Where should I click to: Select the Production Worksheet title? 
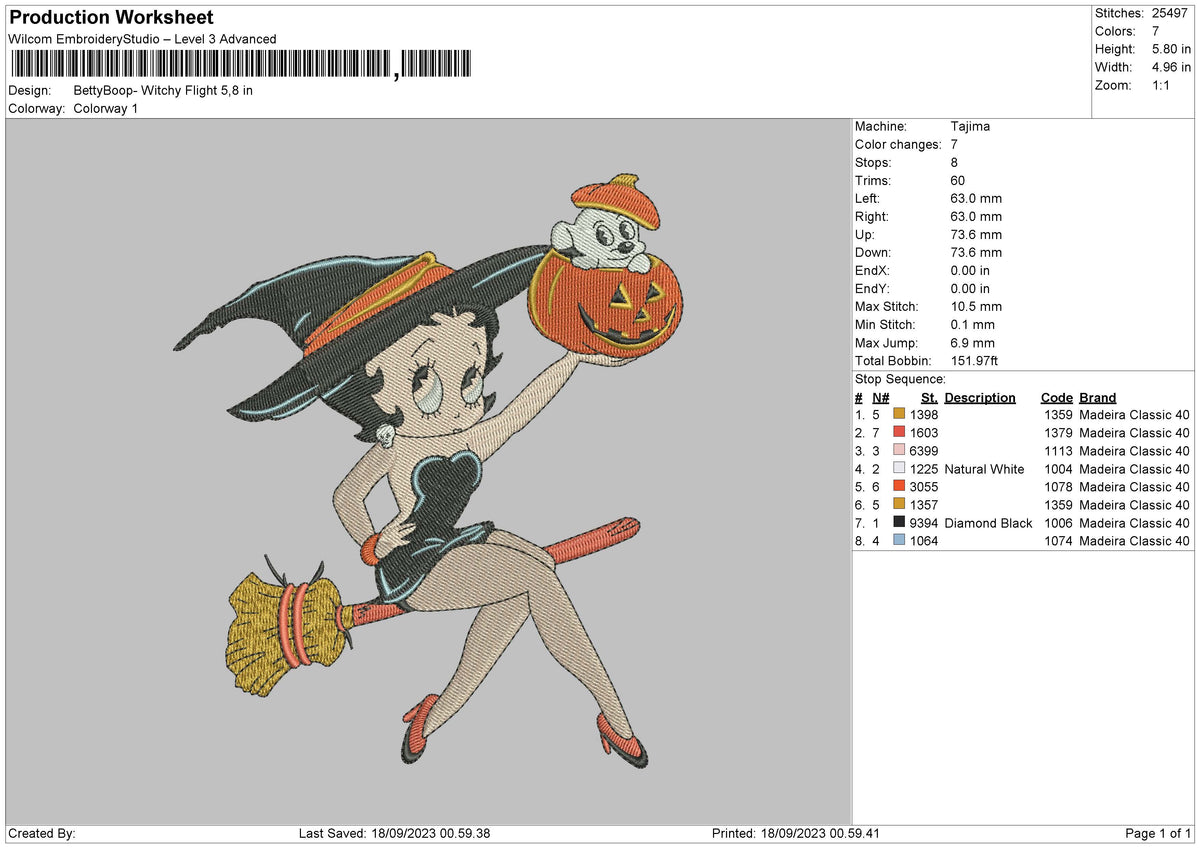coord(111,18)
